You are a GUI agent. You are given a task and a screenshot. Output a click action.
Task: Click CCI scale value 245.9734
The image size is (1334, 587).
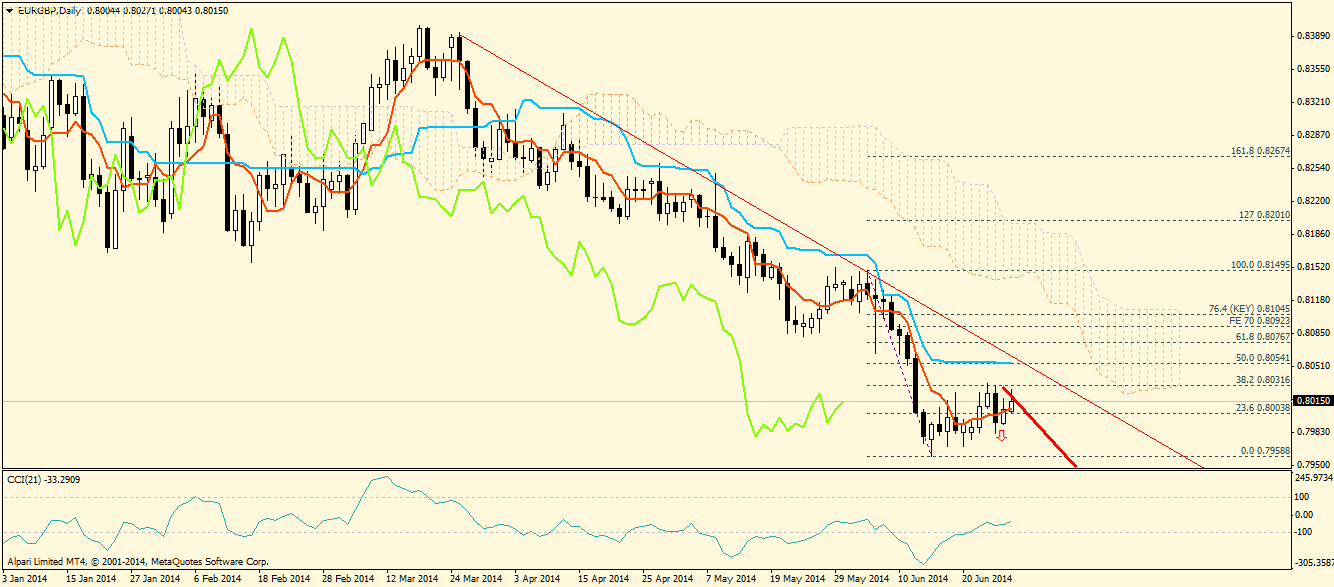[x=1313, y=478]
